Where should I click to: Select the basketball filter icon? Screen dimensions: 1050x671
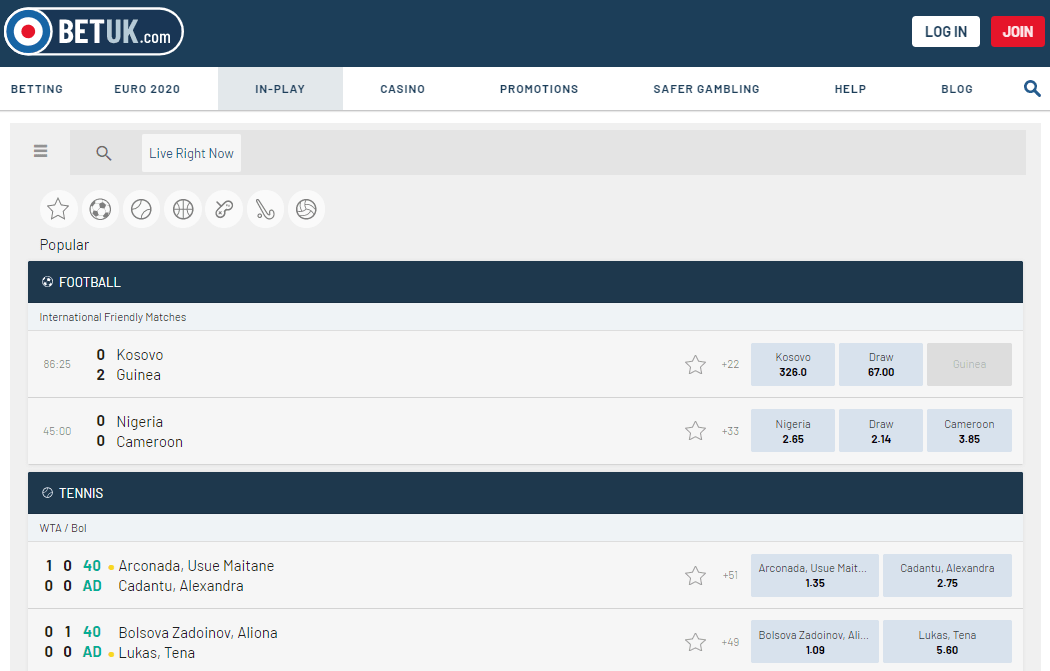183,209
